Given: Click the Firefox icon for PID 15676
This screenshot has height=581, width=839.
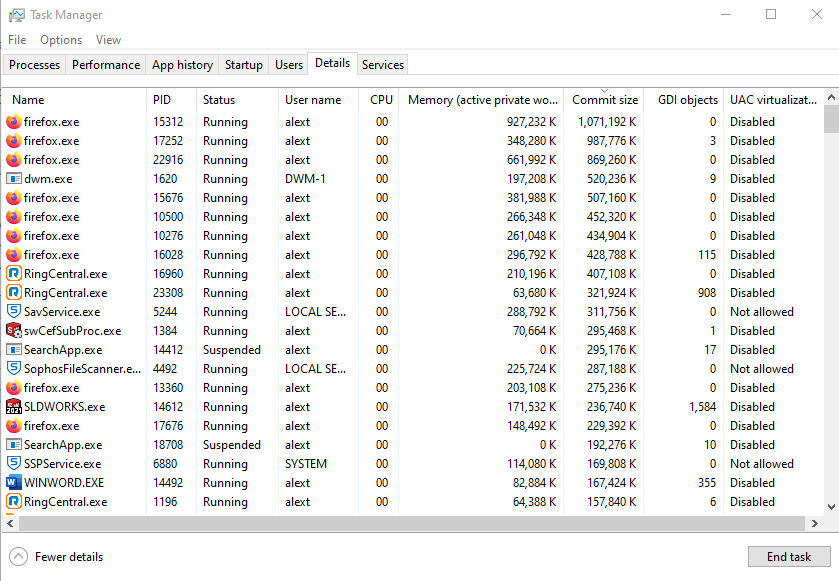Looking at the screenshot, I should click(x=14, y=198).
